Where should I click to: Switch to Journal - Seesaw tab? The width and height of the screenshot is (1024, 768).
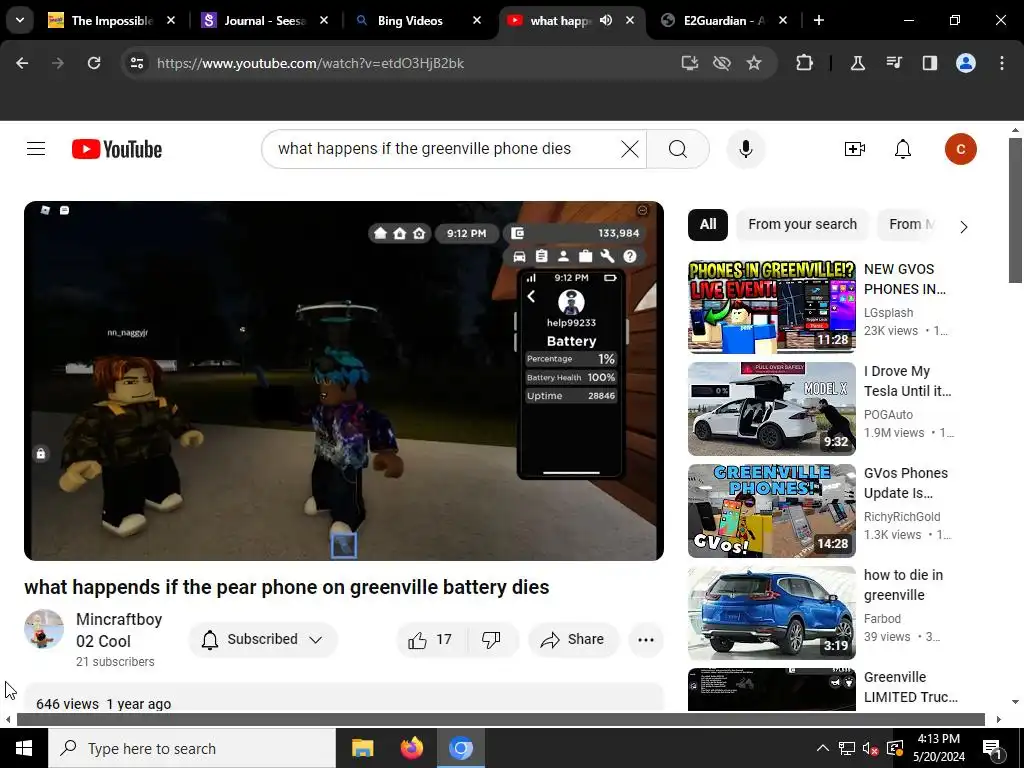[264, 20]
